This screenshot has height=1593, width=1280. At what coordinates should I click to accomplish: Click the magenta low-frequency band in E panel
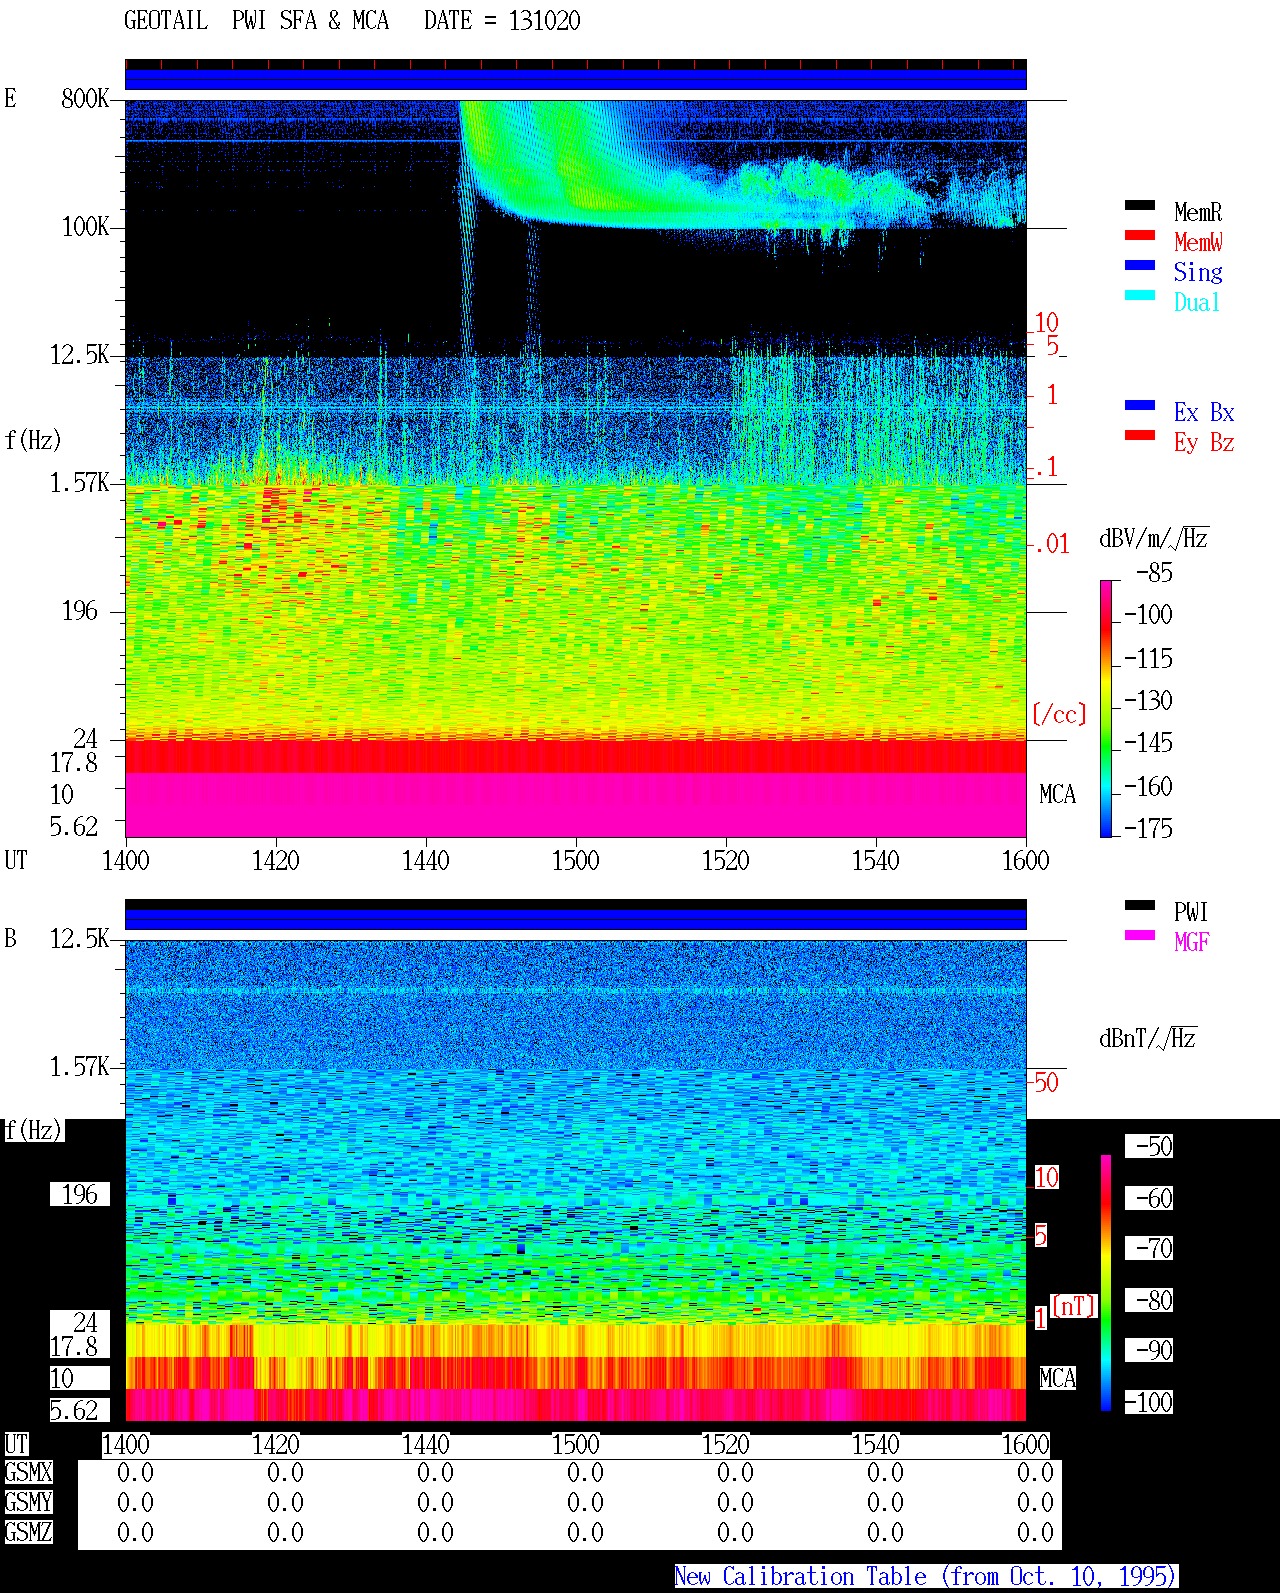coord(575,804)
